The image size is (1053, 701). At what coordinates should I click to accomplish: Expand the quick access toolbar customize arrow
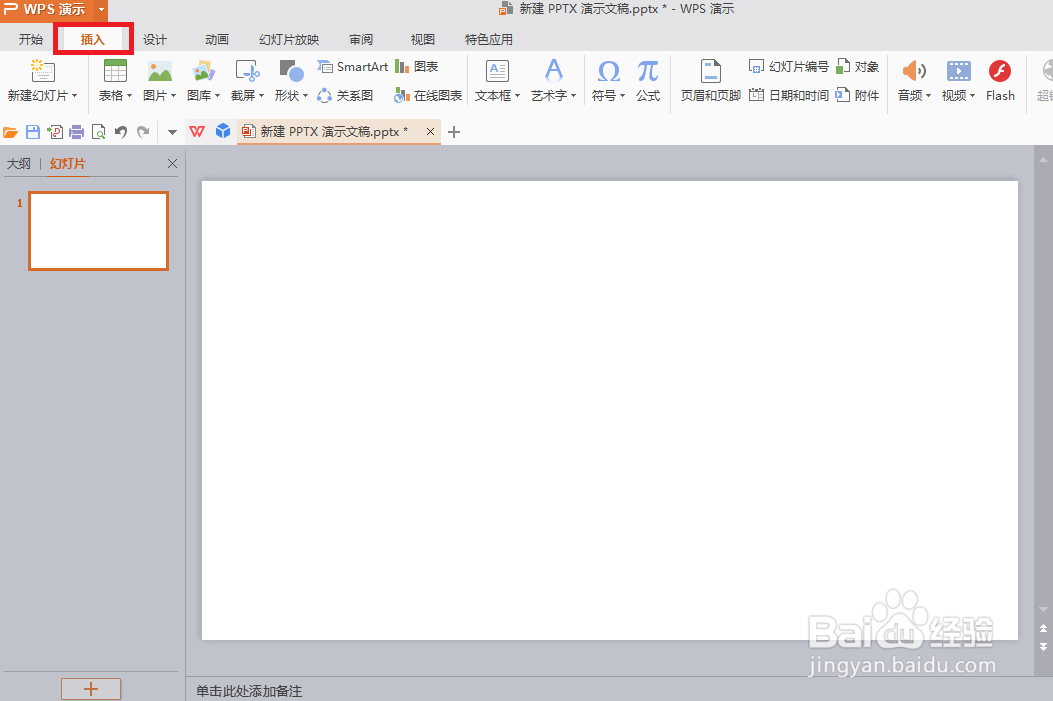pos(173,132)
